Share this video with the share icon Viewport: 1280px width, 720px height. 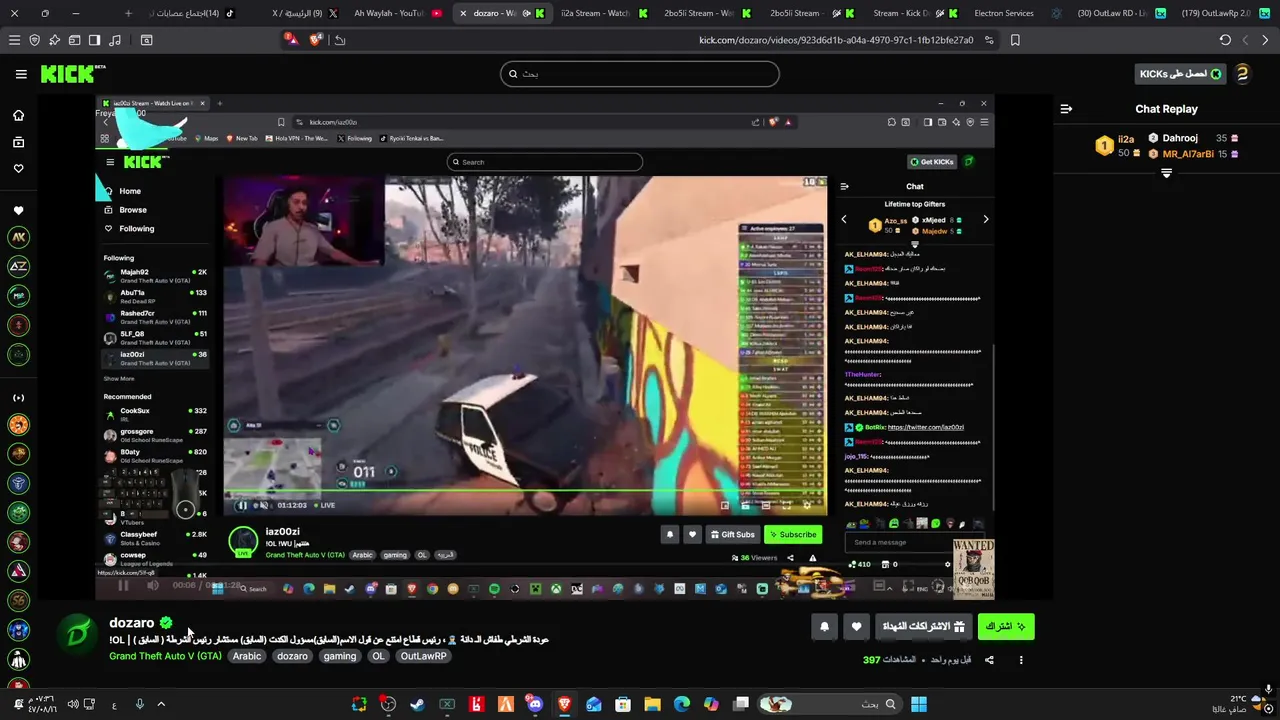[989, 660]
